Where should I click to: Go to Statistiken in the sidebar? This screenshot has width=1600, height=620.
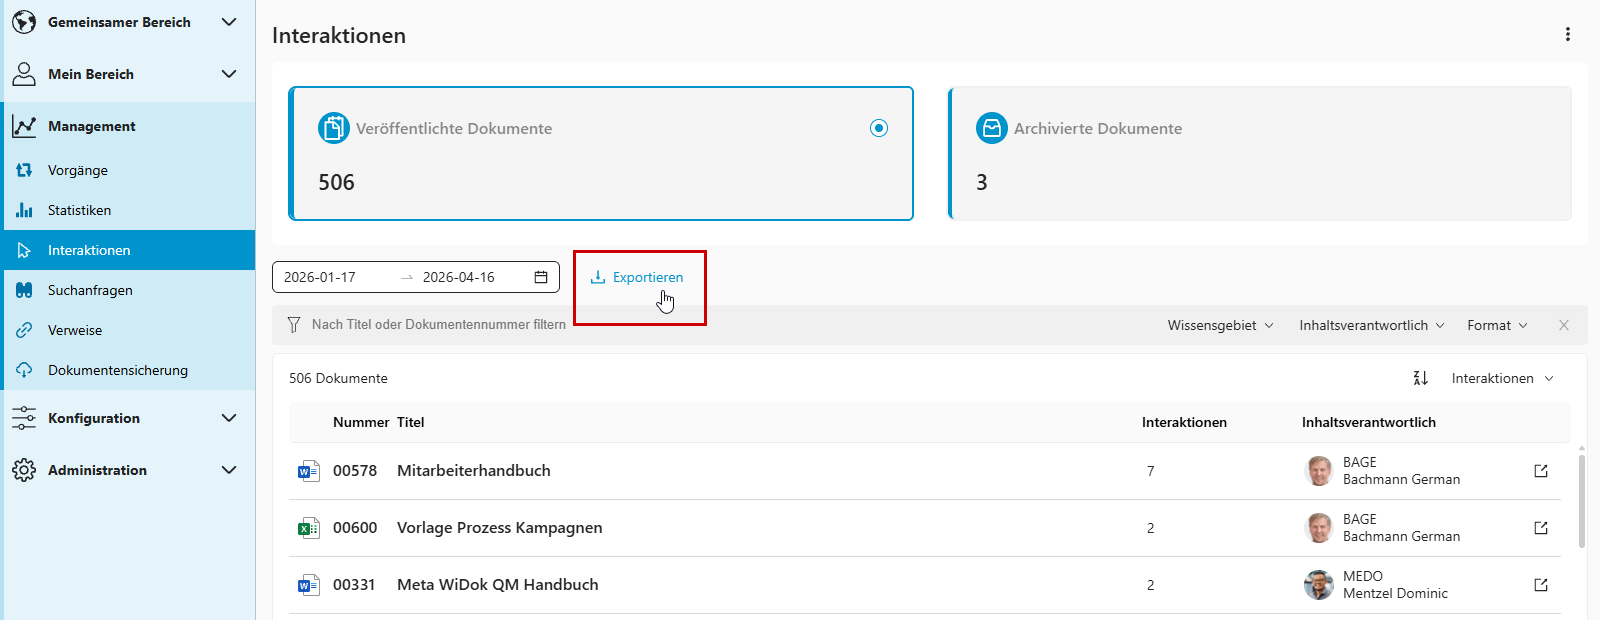click(79, 210)
